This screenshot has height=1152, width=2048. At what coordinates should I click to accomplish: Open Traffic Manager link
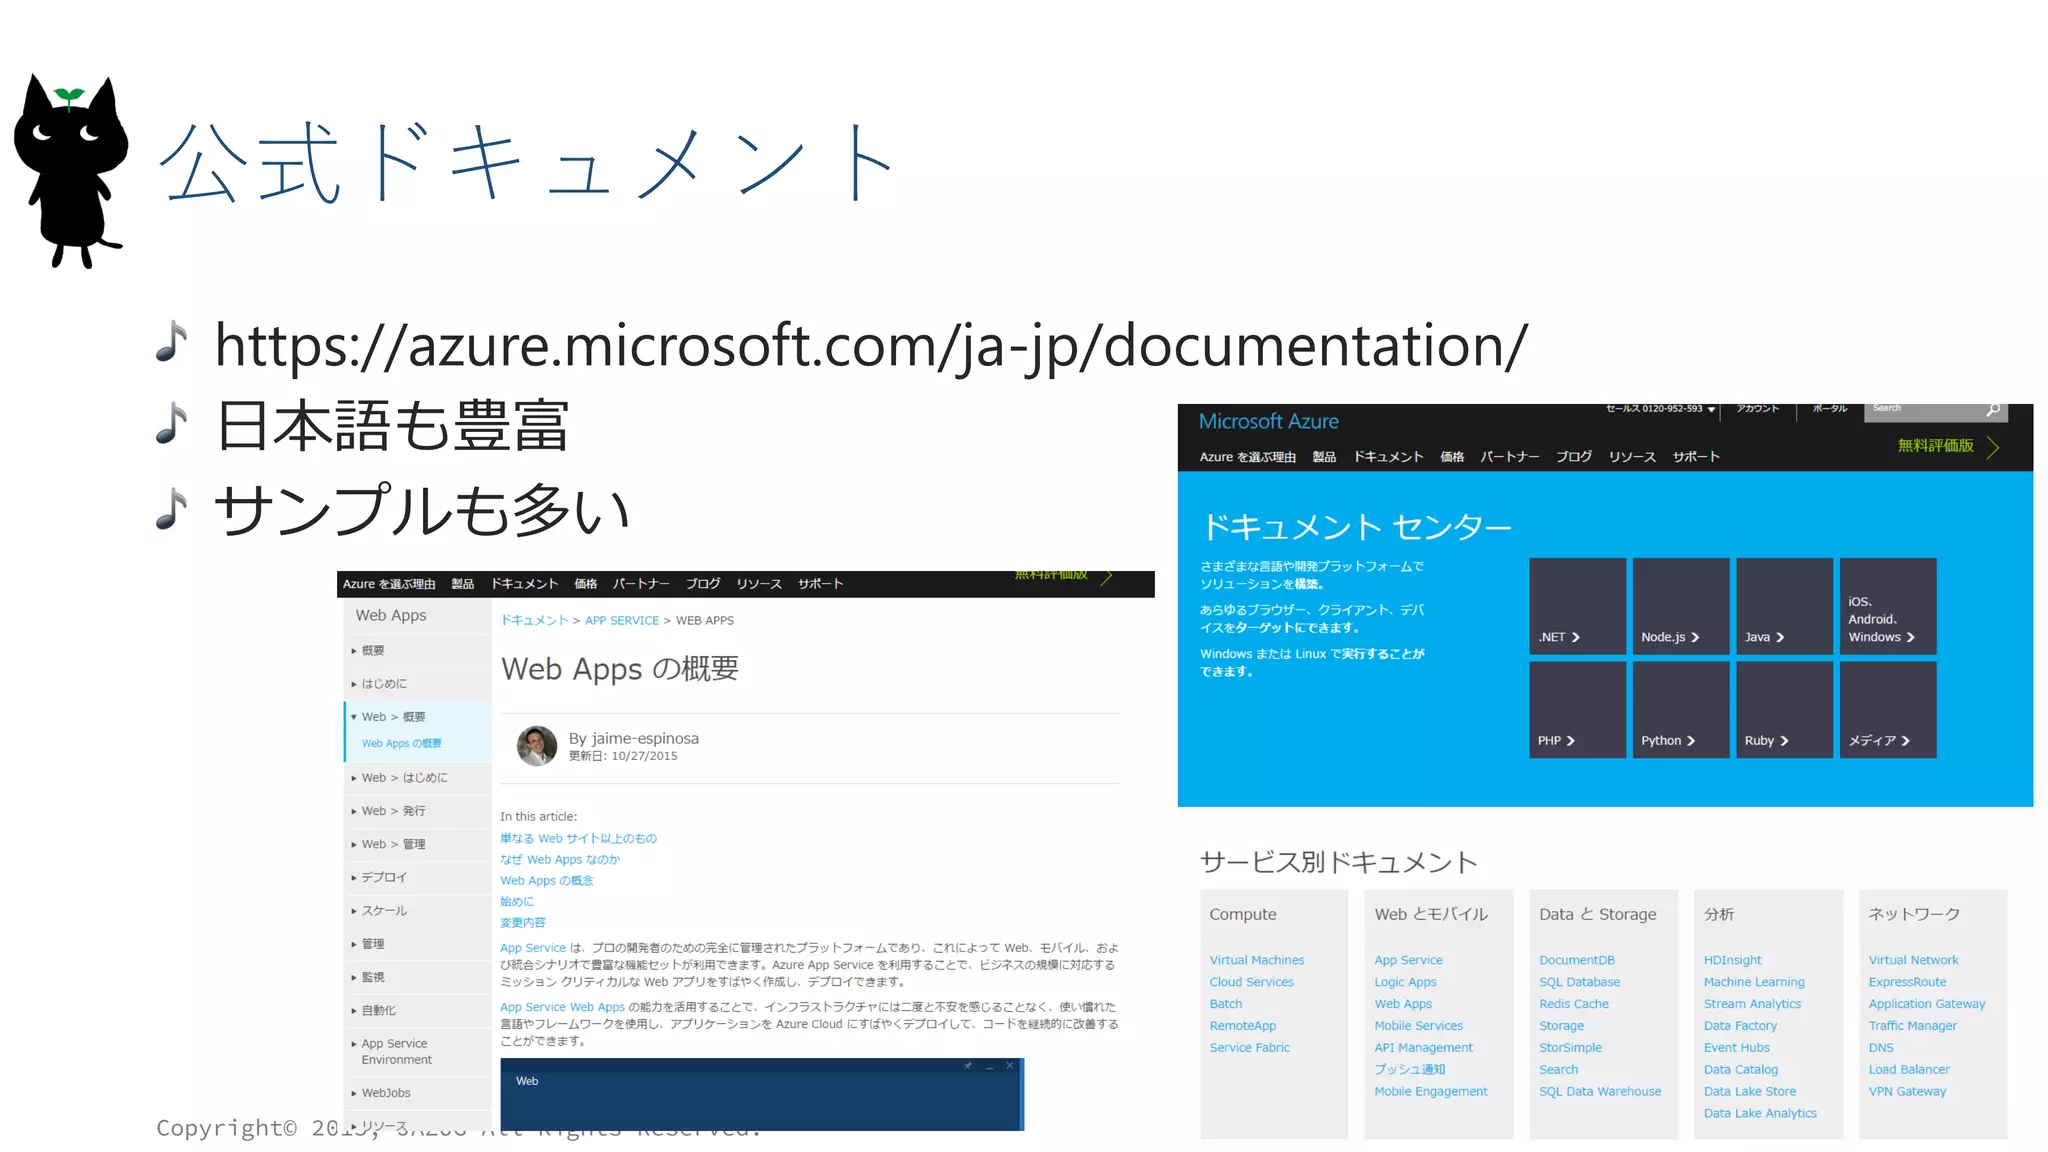[x=1912, y=1026]
